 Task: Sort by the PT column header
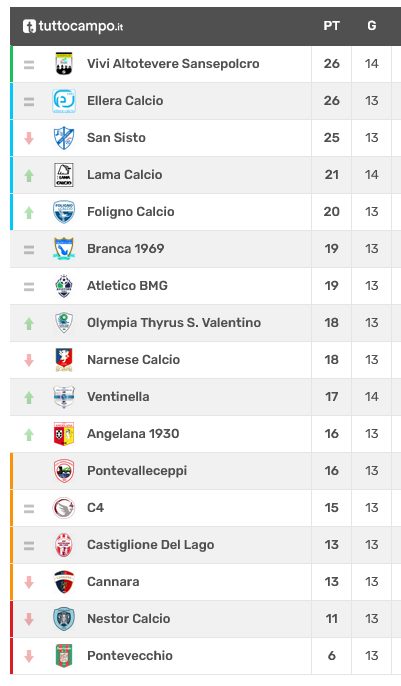click(331, 26)
